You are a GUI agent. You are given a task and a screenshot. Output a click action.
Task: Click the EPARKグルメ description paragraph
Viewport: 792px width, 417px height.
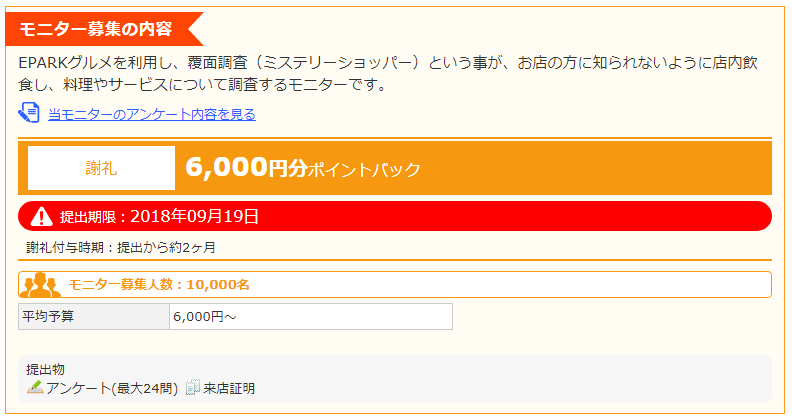[x=388, y=73]
